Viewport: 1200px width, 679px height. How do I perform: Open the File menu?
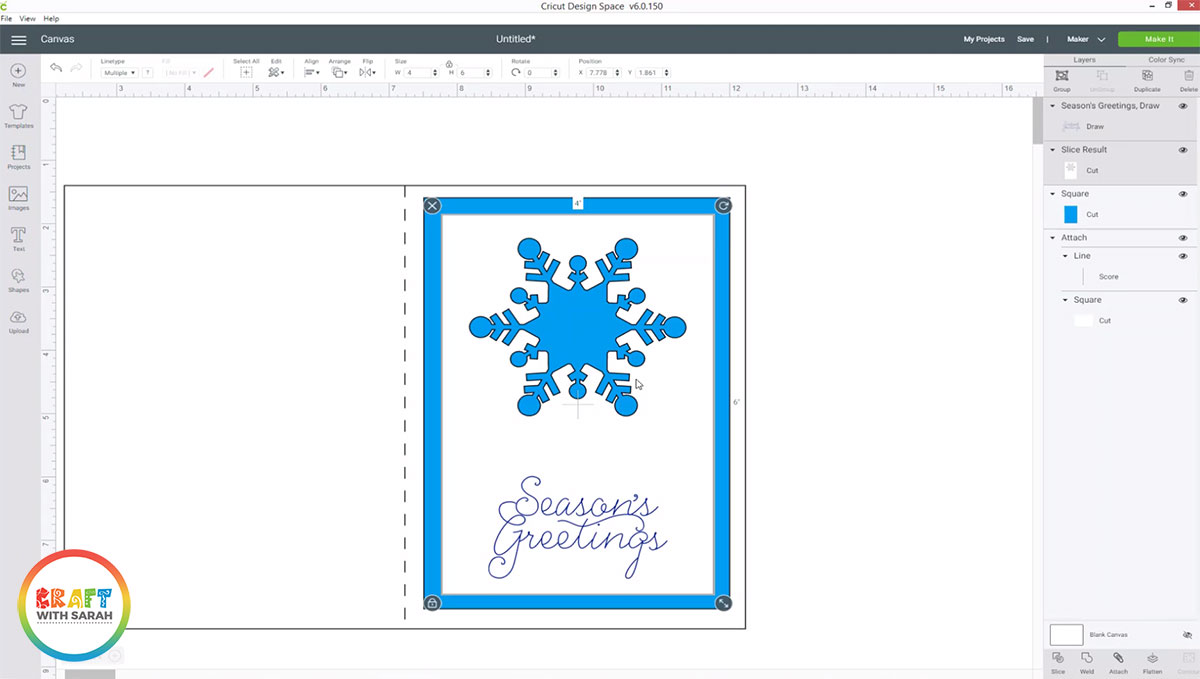[x=6, y=18]
